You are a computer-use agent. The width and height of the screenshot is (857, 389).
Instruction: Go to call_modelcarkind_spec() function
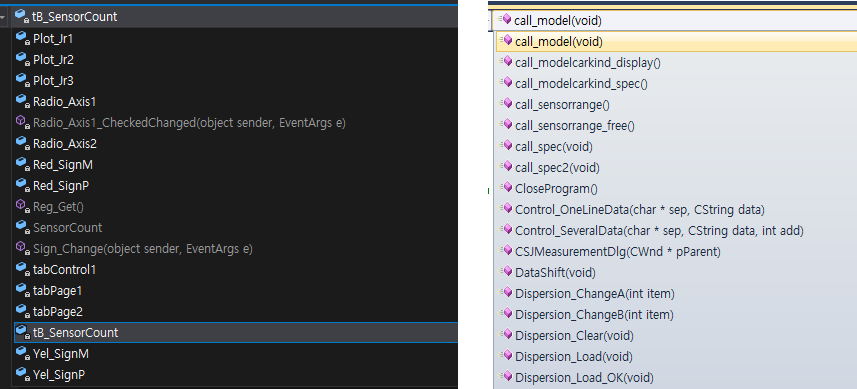click(582, 84)
